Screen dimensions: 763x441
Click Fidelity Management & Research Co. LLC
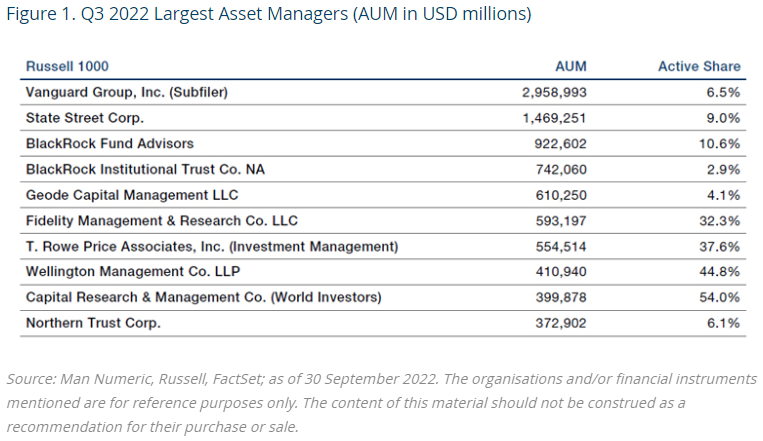click(x=162, y=221)
